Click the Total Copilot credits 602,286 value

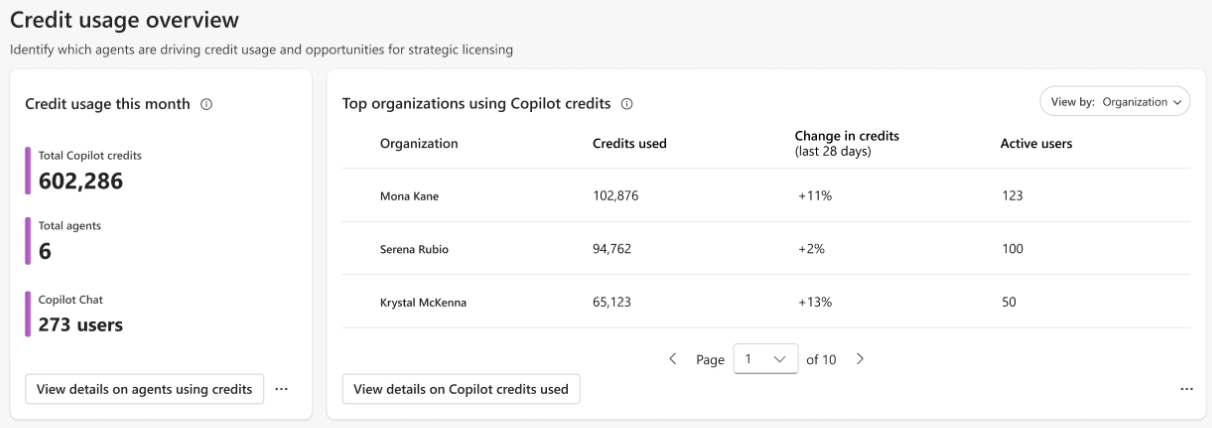coord(81,181)
